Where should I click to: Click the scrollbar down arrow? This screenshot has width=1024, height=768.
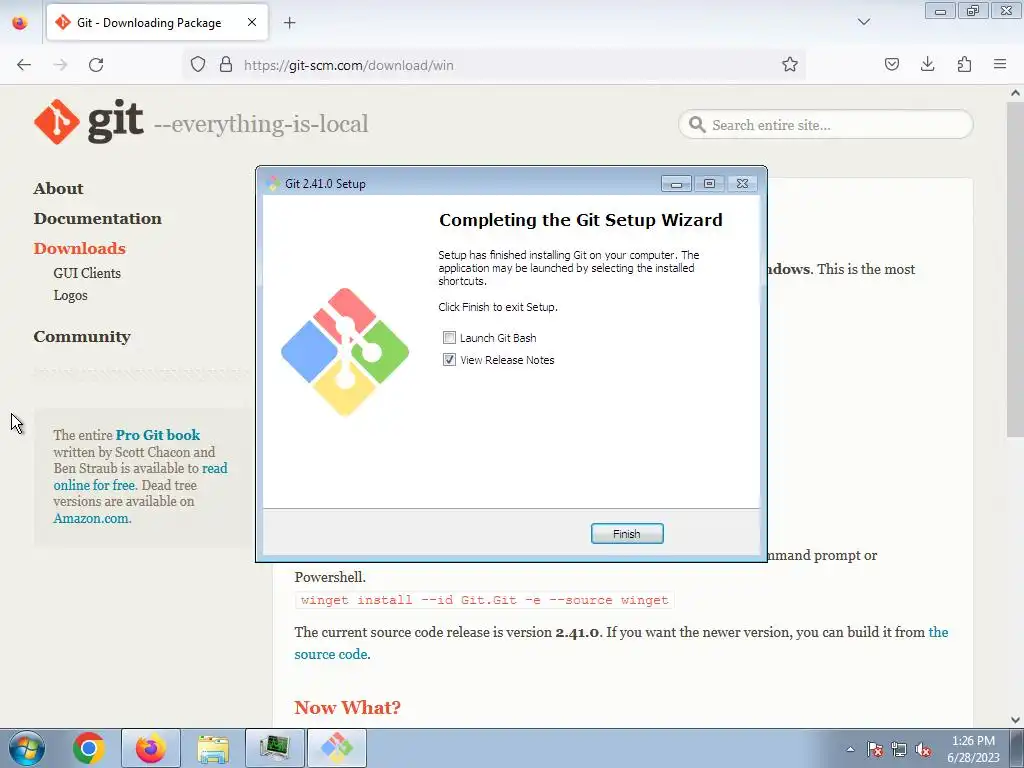click(x=1015, y=720)
